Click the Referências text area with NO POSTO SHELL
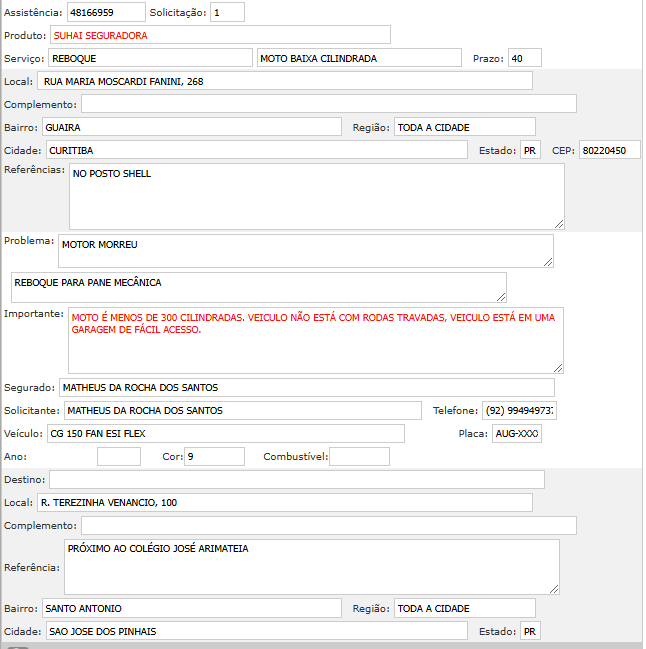Viewport: 646px width, 649px height. (x=316, y=196)
